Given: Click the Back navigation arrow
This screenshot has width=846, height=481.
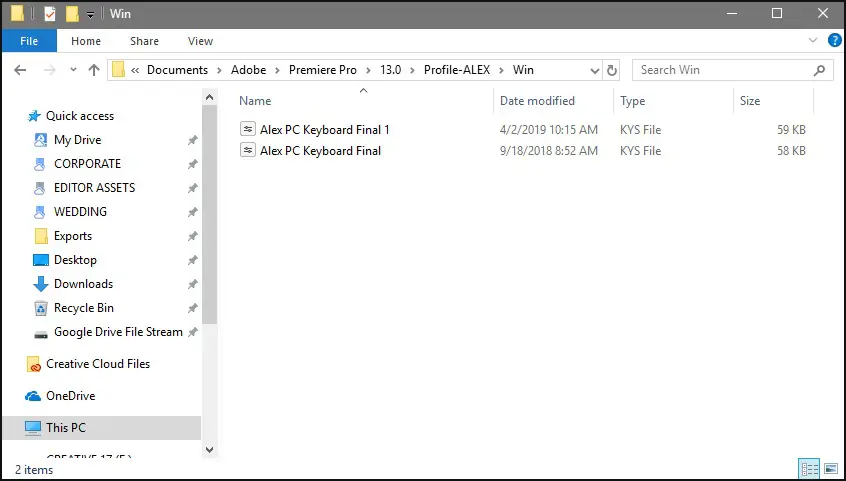Looking at the screenshot, I should pos(20,70).
